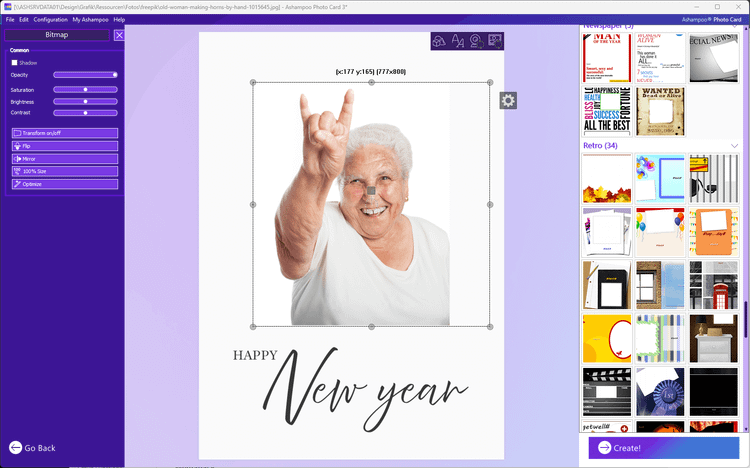Open the gear settings beside the photo

coord(508,100)
